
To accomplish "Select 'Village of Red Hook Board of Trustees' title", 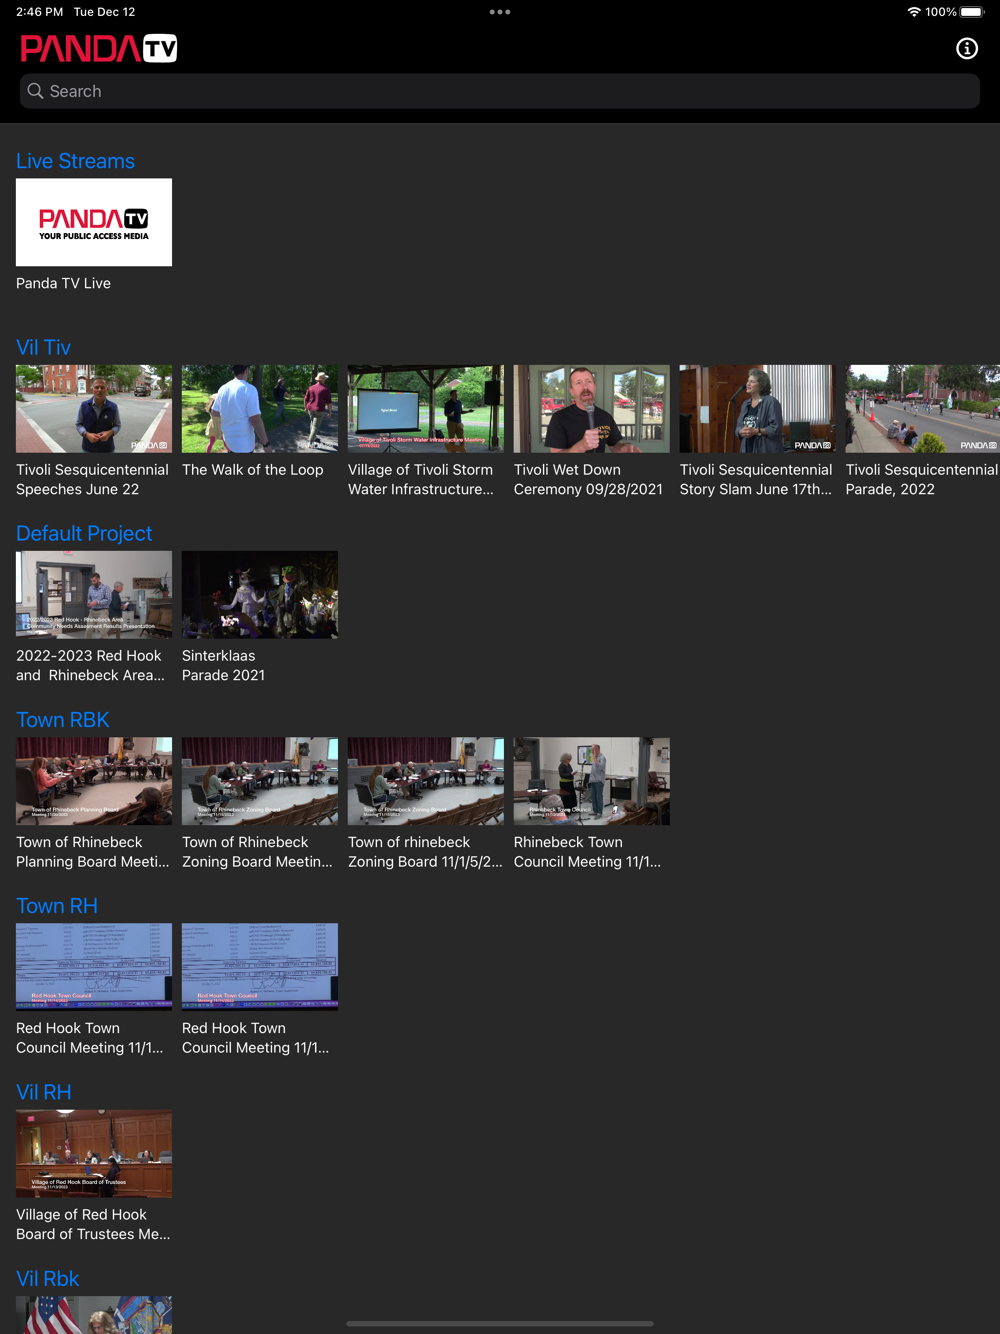I will click(x=93, y=1224).
